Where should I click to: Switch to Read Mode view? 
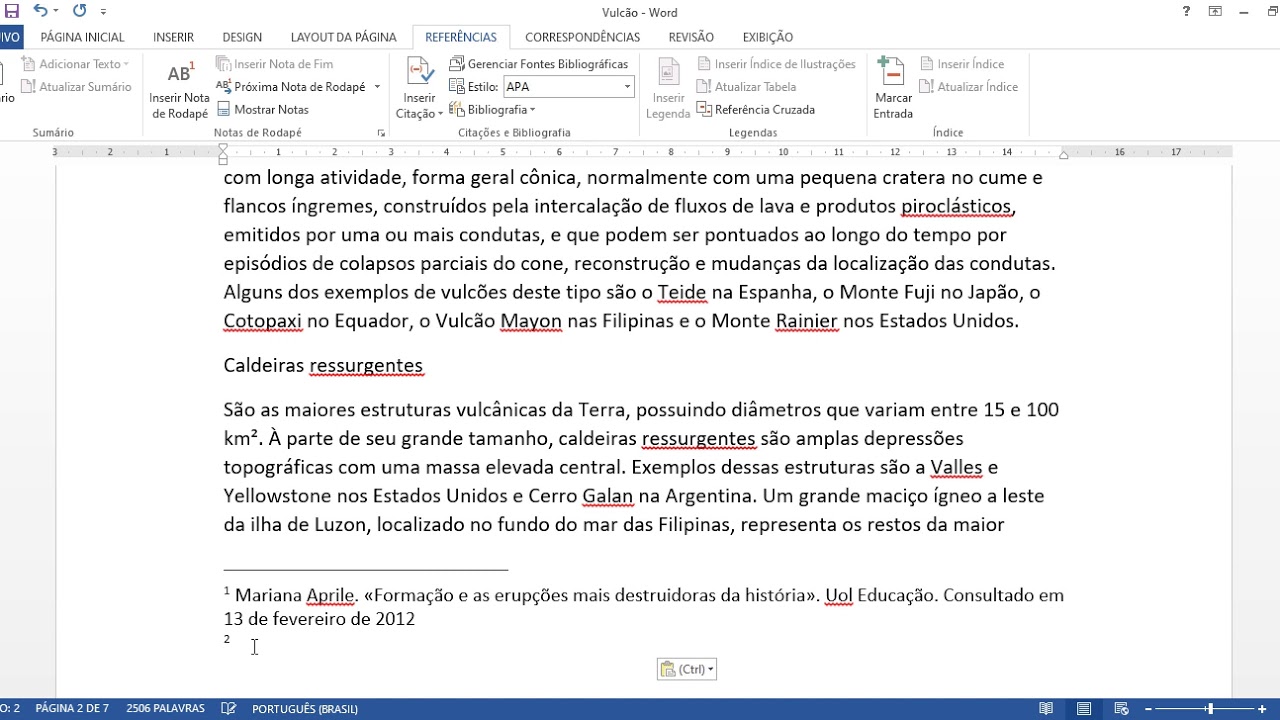(1046, 709)
